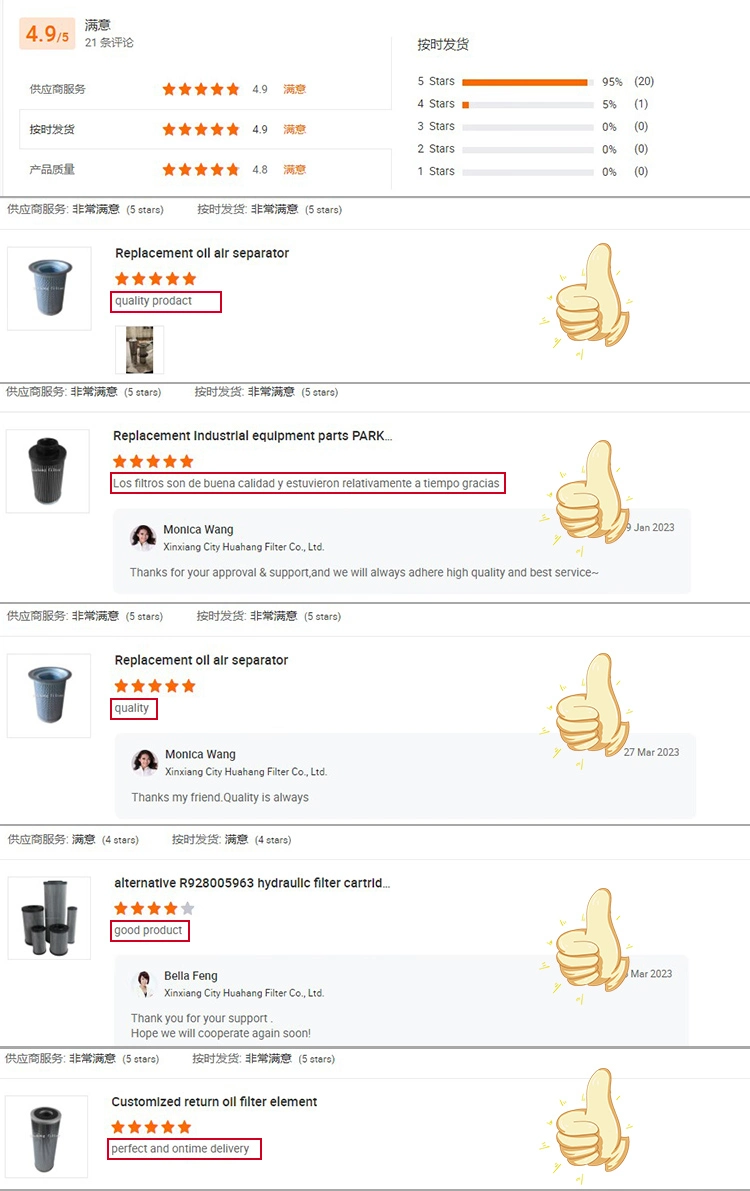The height and width of the screenshot is (1191, 750).
Task: Click thumbs-up icon beside 'perfect and ontime delivery'
Action: click(585, 1126)
